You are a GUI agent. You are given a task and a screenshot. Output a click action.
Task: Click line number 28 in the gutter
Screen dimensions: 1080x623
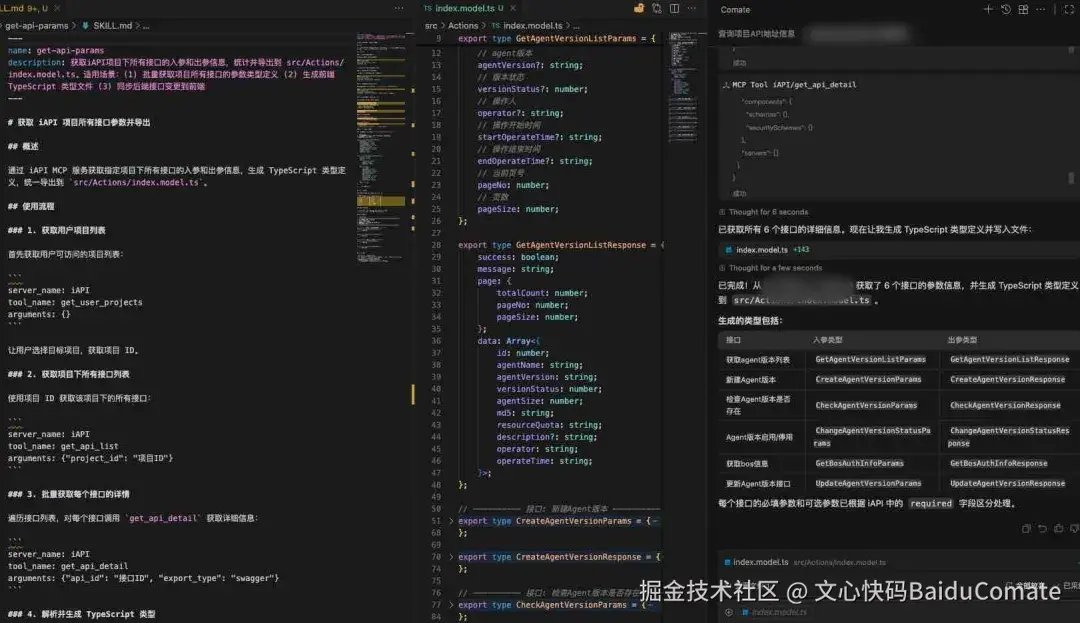point(436,245)
